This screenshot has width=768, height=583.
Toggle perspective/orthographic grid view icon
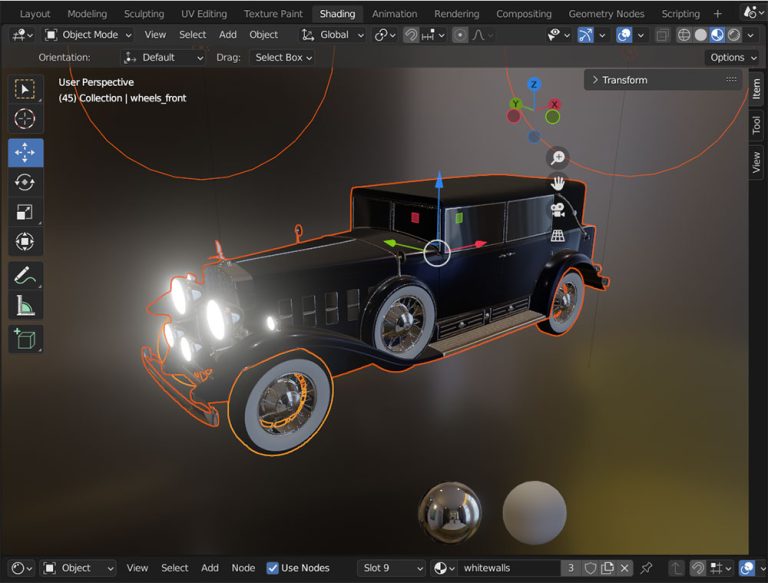click(x=557, y=236)
